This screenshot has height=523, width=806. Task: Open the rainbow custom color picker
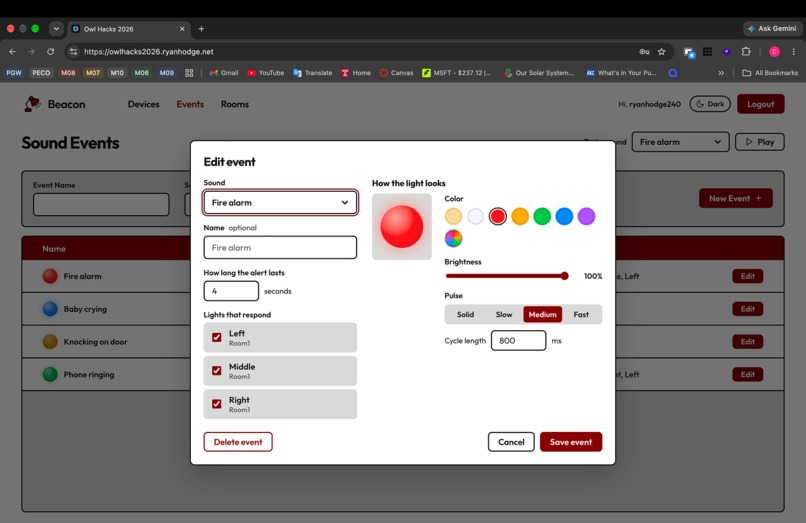point(453,238)
